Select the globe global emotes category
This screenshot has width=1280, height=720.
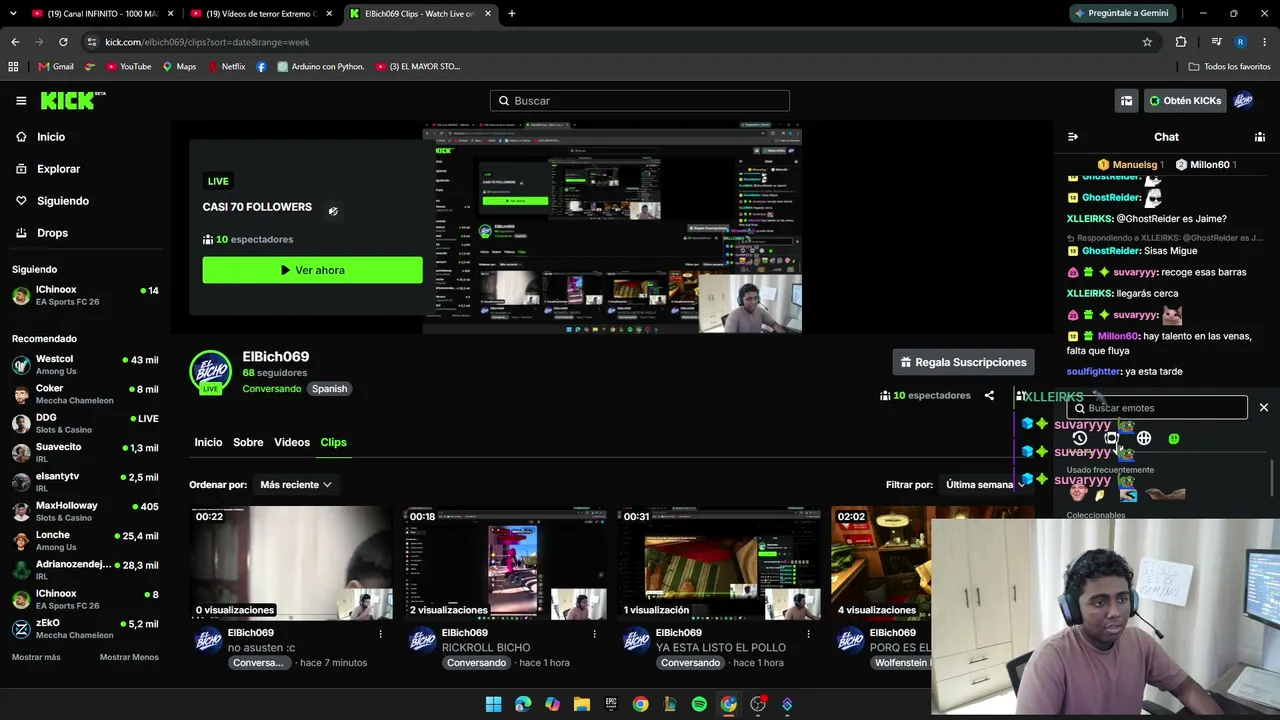pos(1144,438)
